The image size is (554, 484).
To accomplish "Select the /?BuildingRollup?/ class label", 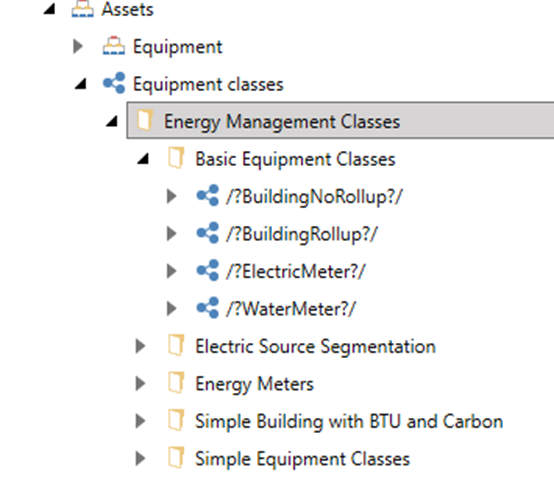I will [x=302, y=234].
